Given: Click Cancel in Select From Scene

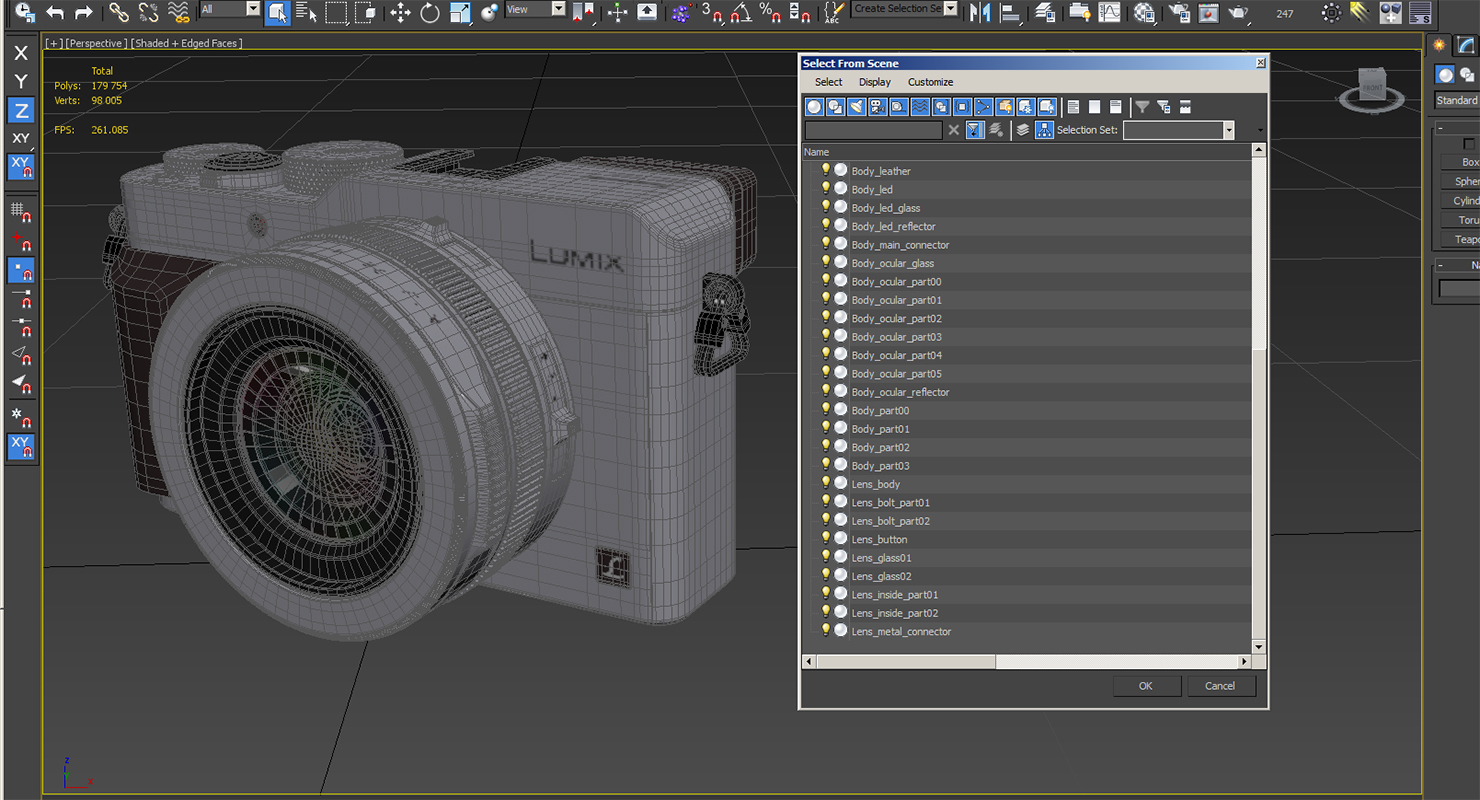Looking at the screenshot, I should pos(1220,686).
